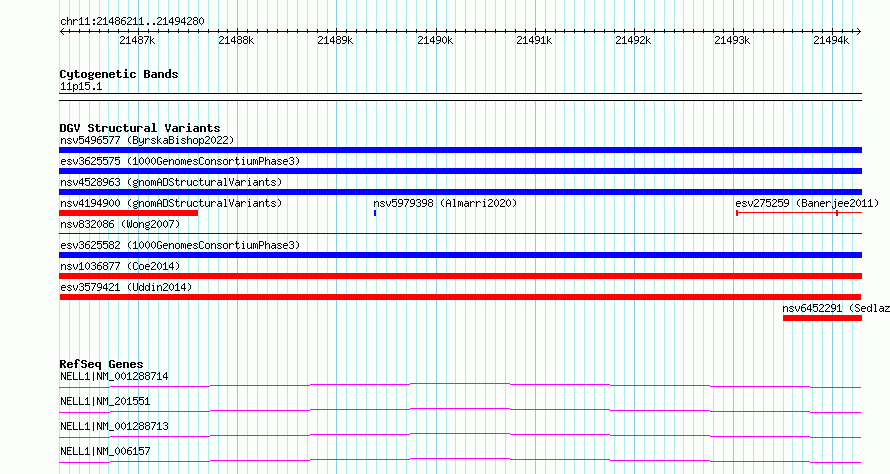The height and width of the screenshot is (474, 890).
Task: Click the DGV Structural Variants track title
Action: 140,128
